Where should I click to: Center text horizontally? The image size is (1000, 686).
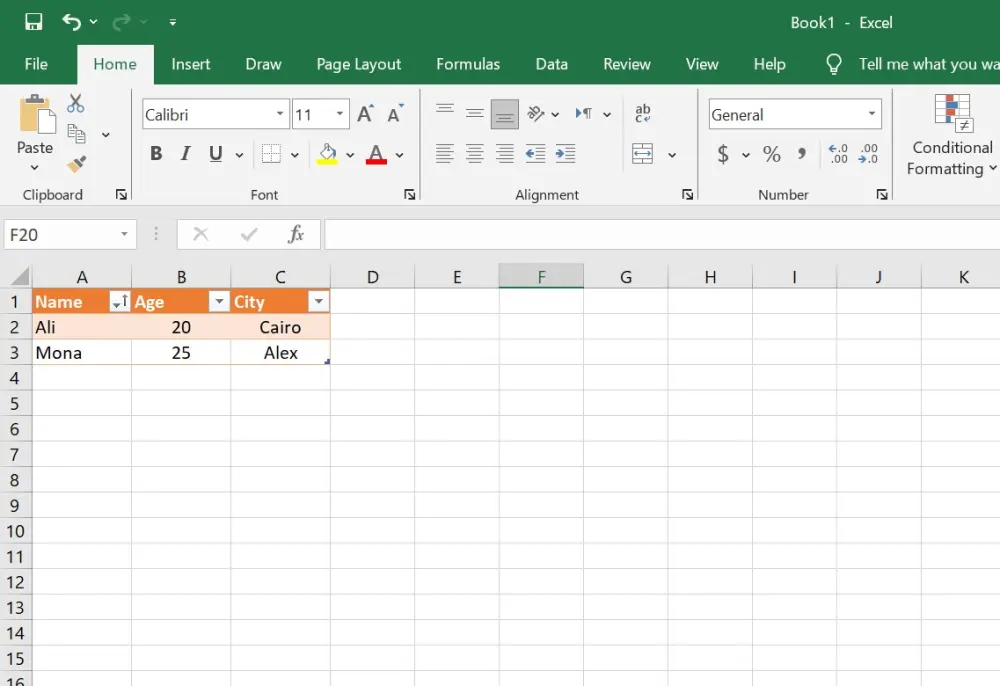pos(474,154)
